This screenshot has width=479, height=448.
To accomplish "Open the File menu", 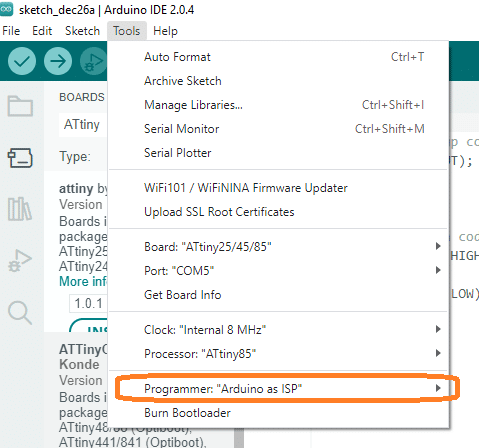I will tap(11, 31).
